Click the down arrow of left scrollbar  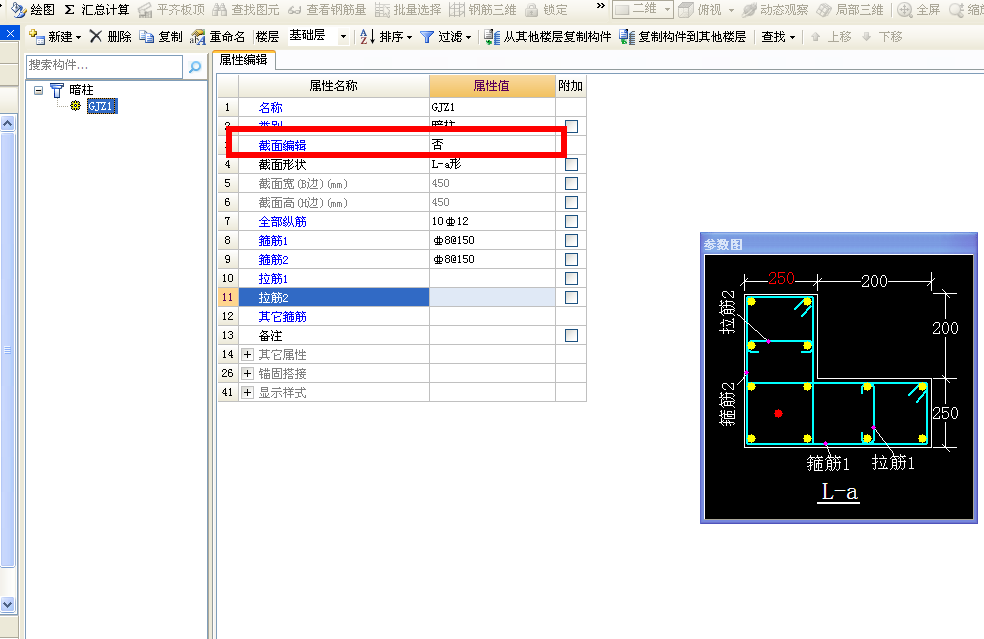[x=8, y=604]
